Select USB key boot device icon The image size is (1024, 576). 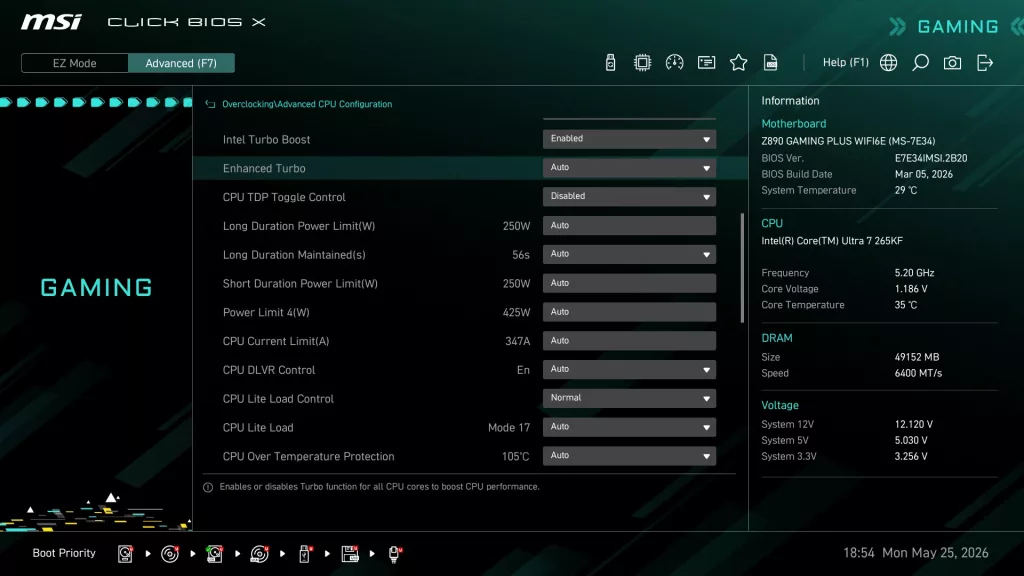[304, 554]
